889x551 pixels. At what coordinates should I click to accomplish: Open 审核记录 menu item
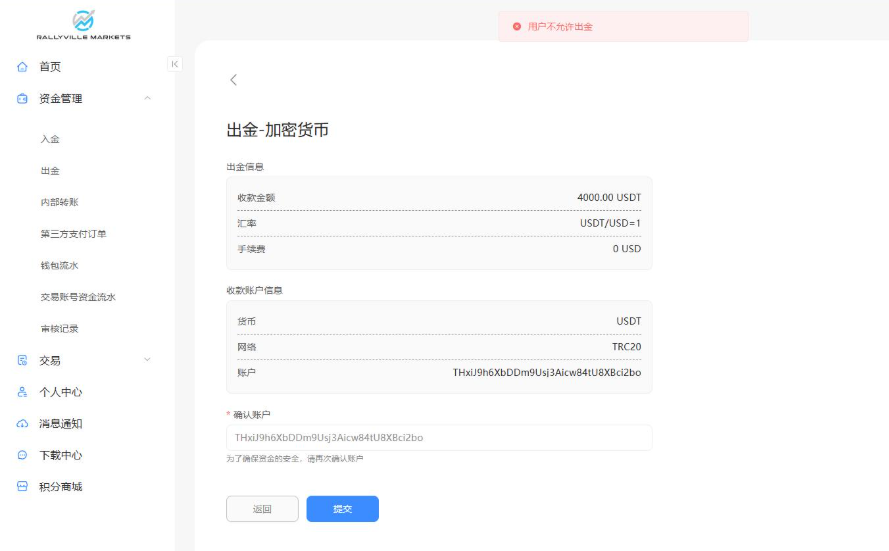click(x=59, y=328)
